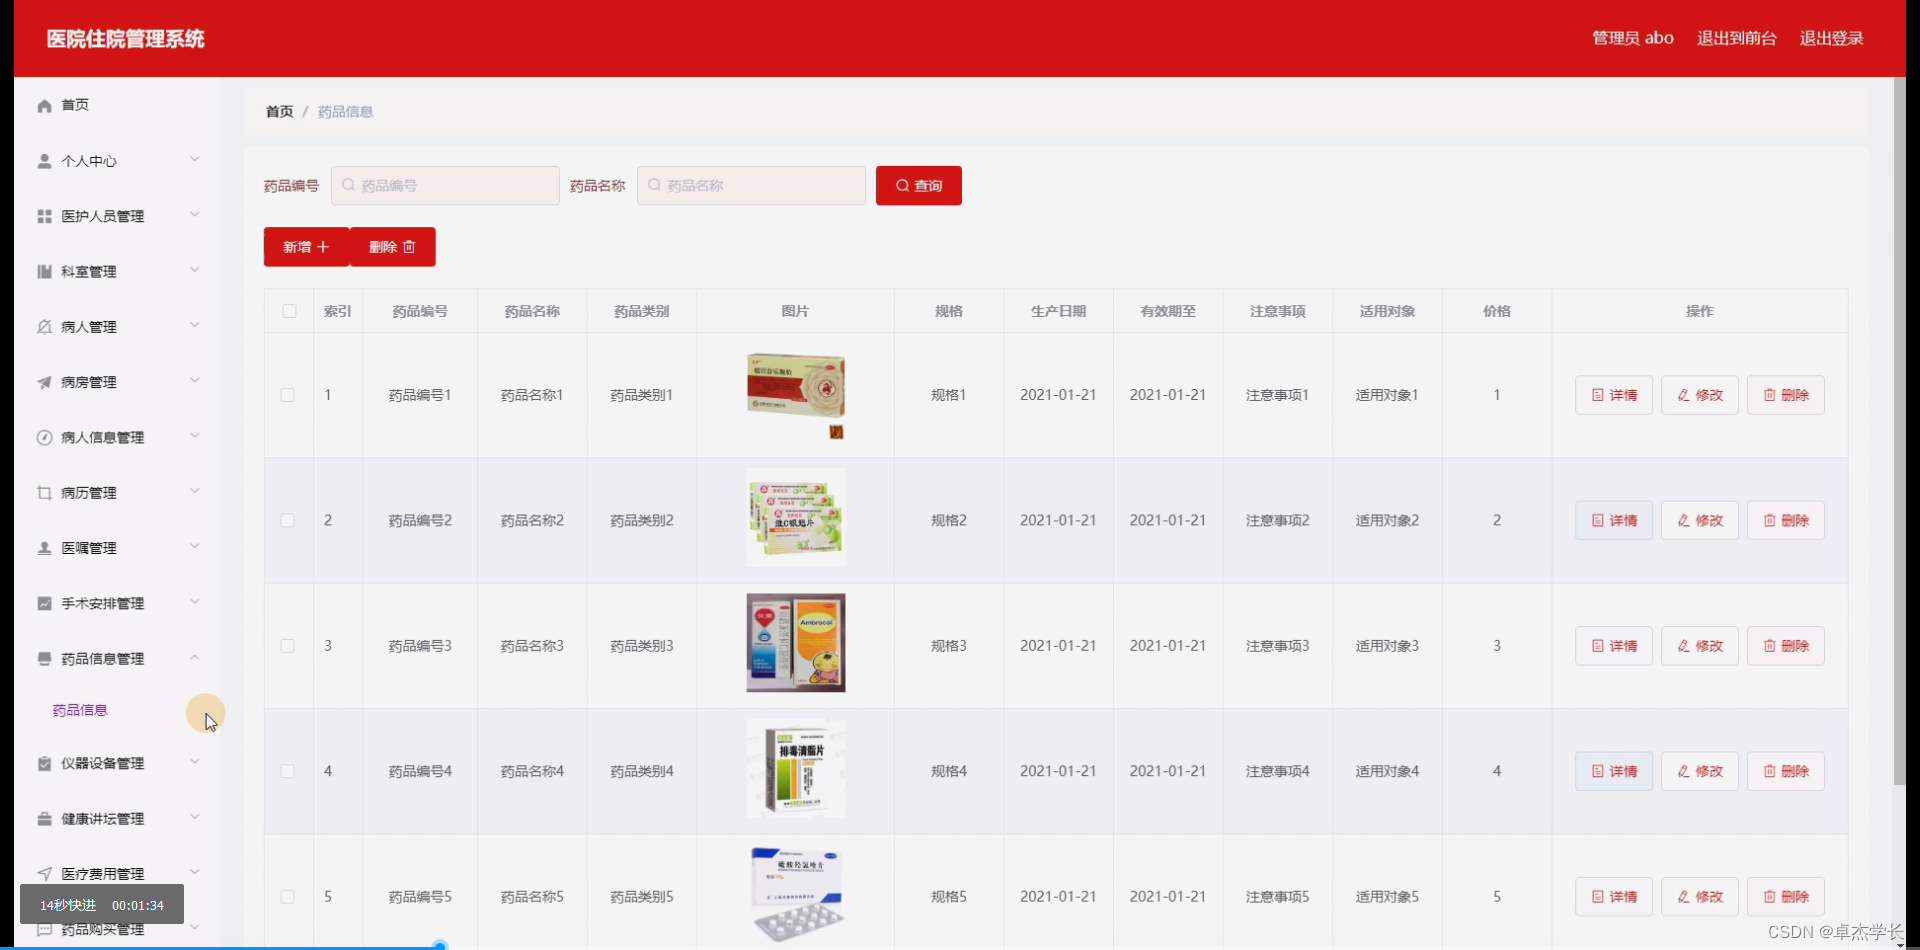Image resolution: width=1920 pixels, height=950 pixels.
Task: Collapse the 药品信息管理 section
Action: click(x=195, y=657)
